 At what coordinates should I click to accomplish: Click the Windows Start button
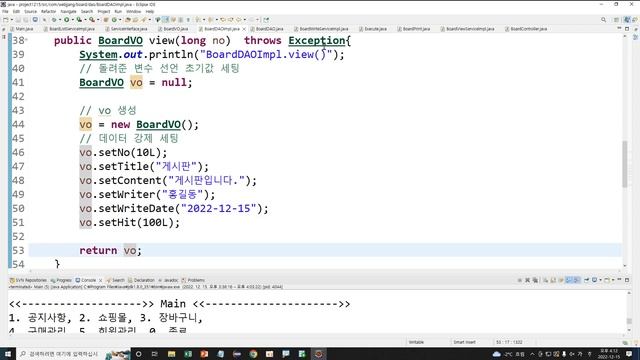click(x=8, y=354)
